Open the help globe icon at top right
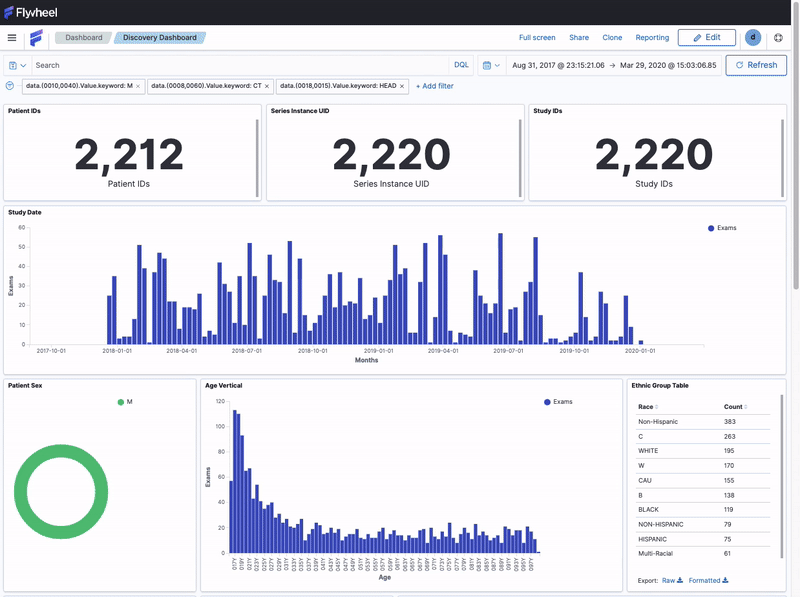This screenshot has width=800, height=597. (x=779, y=38)
